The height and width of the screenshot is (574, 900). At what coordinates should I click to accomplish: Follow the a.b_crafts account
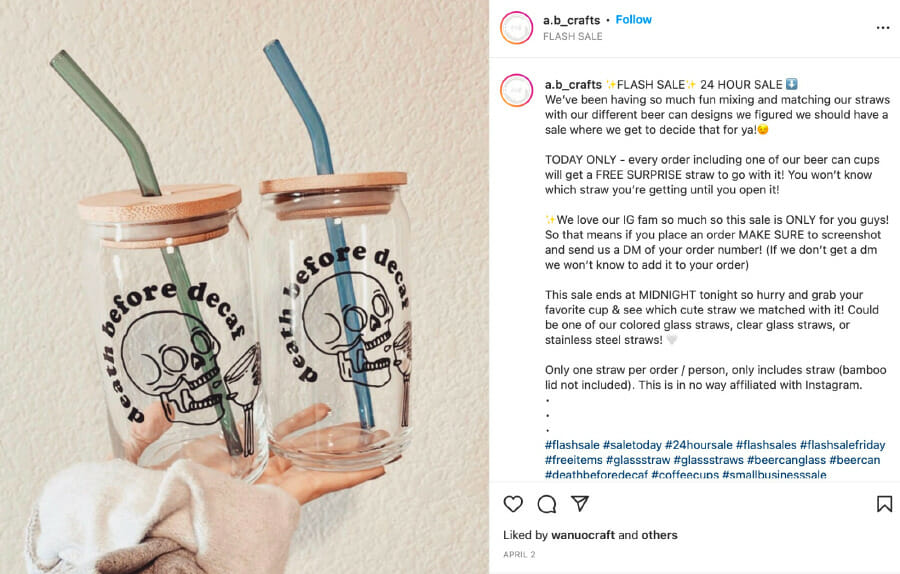coord(633,20)
